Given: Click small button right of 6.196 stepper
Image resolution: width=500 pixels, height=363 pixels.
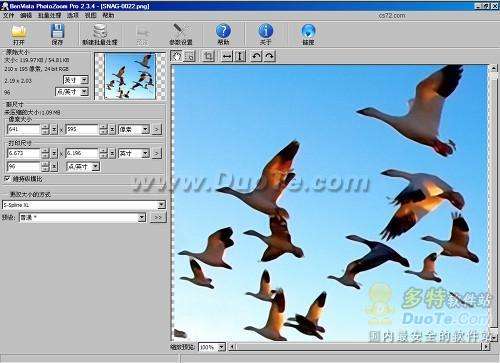Looking at the screenshot, I should point(113,153).
